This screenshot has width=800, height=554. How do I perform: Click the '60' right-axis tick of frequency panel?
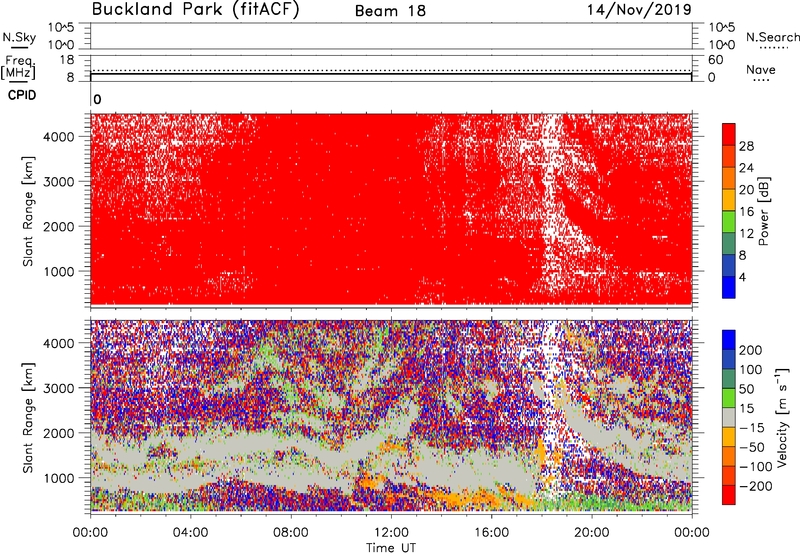tap(715, 60)
